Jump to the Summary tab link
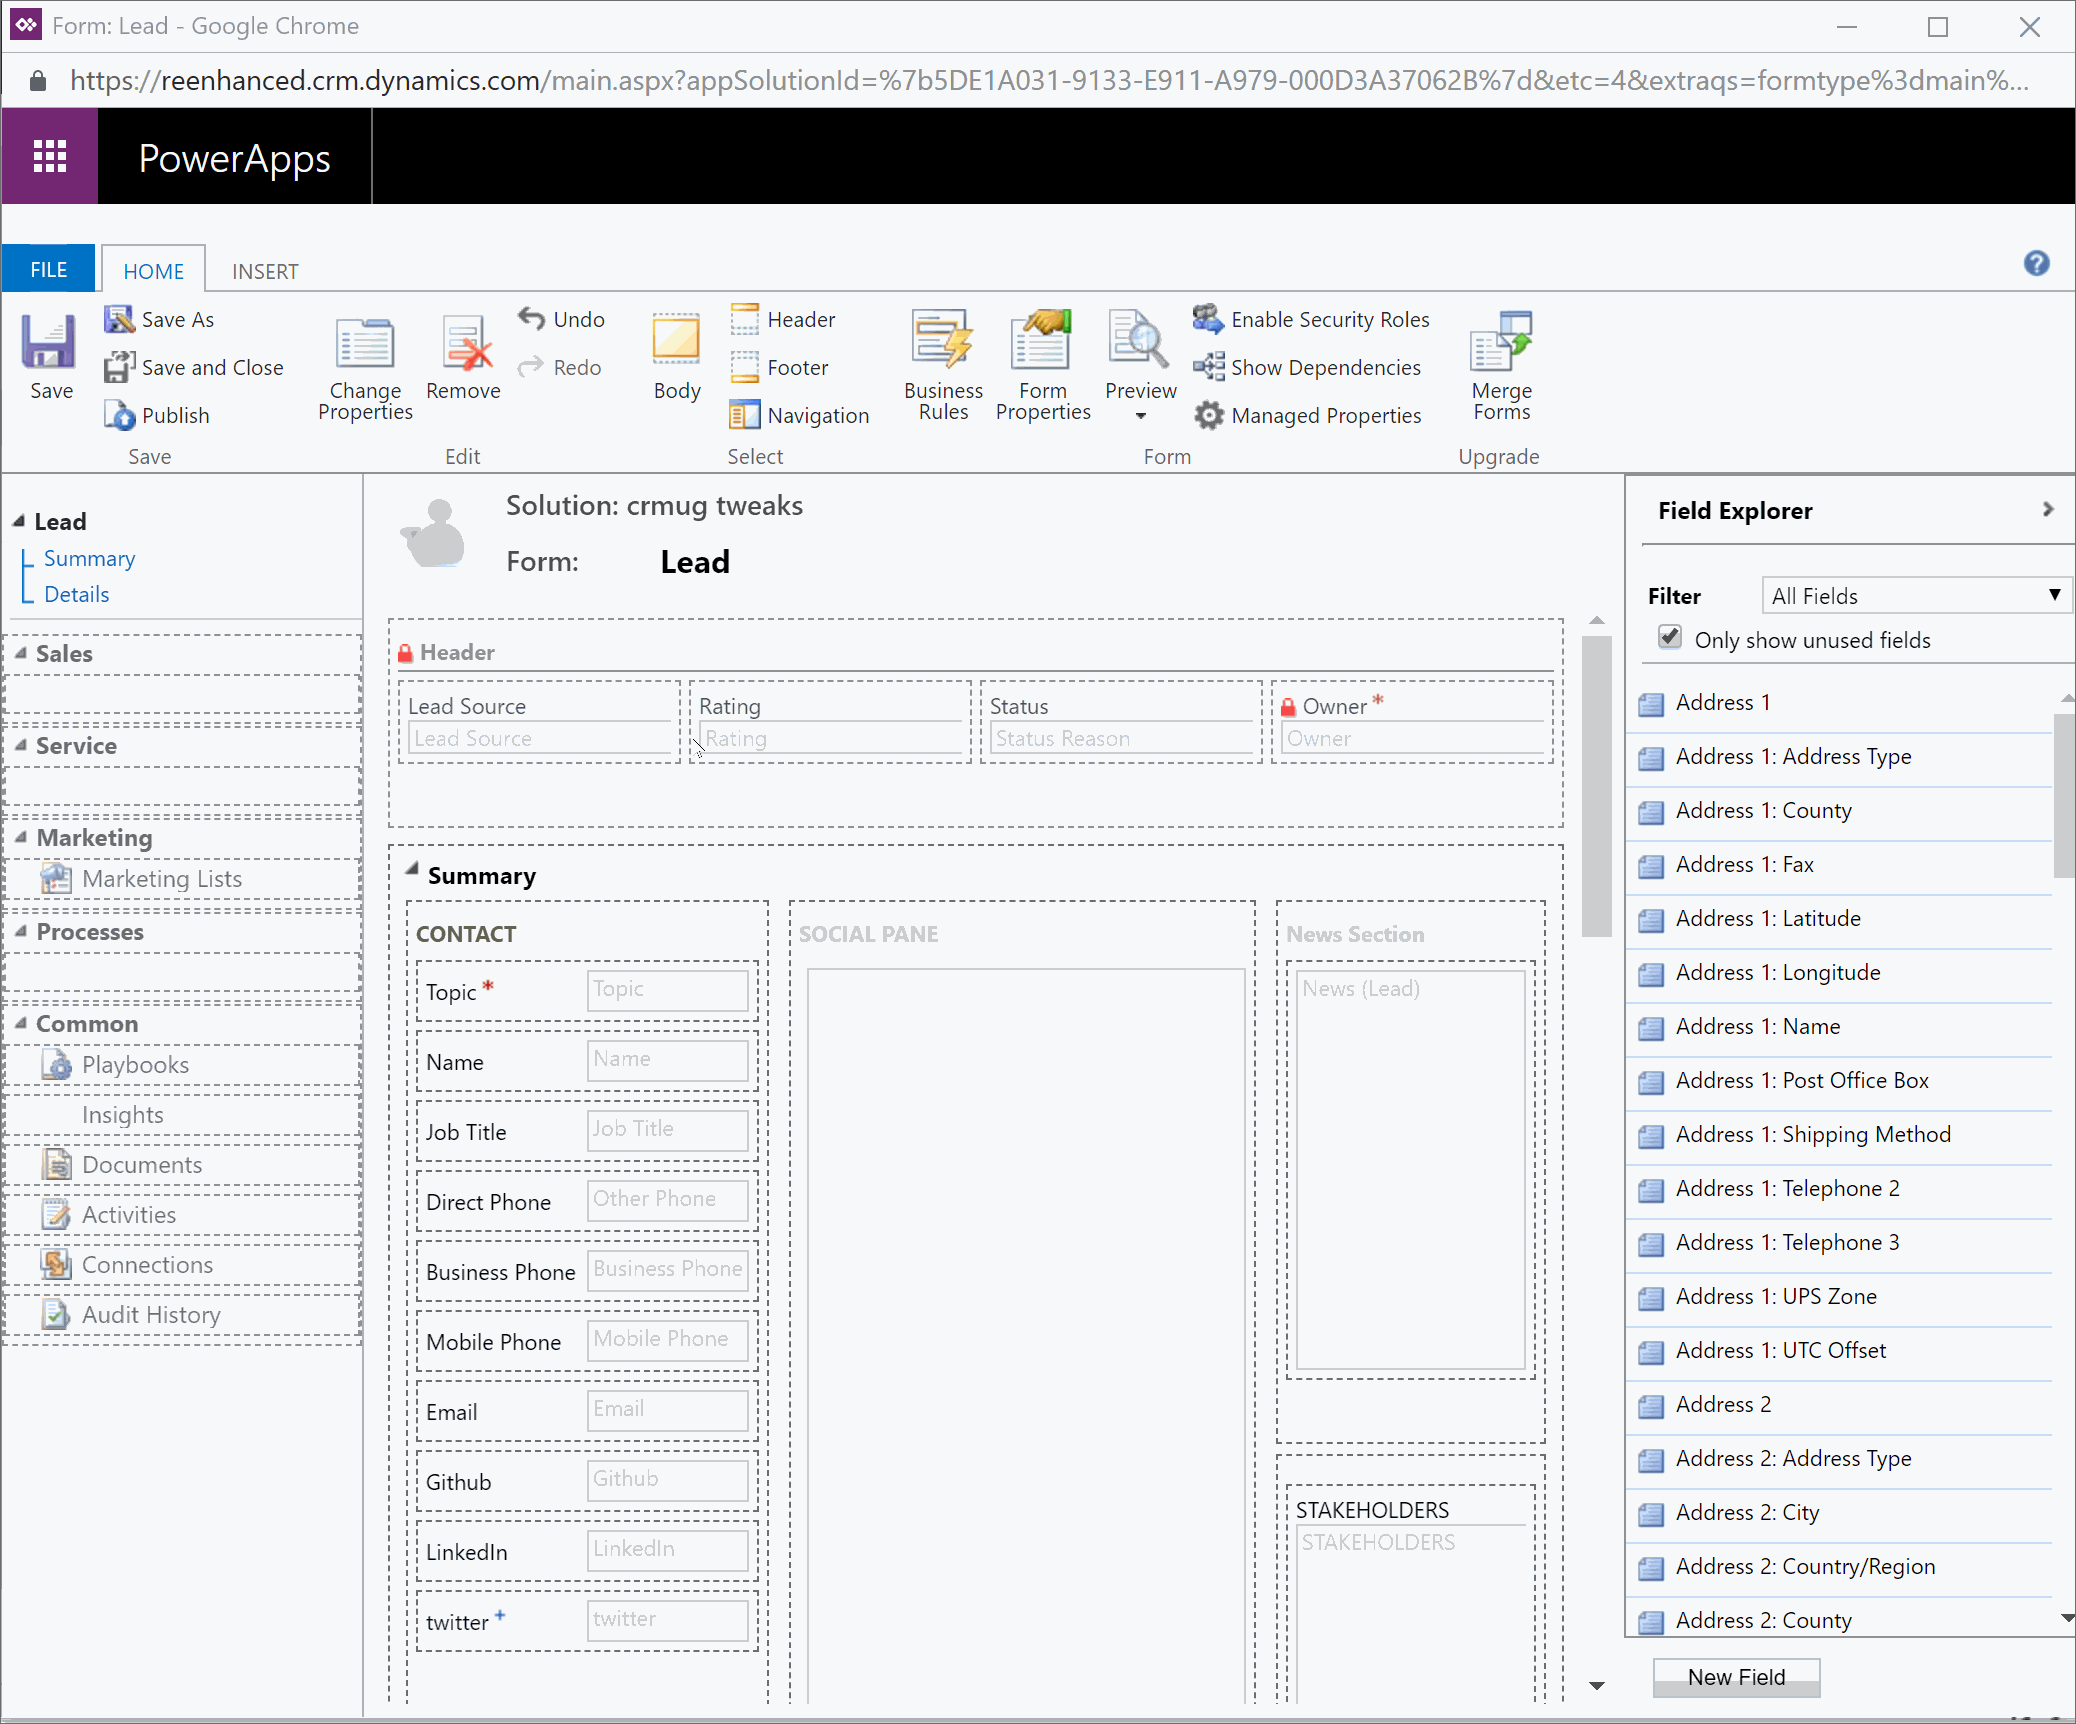The image size is (2076, 1724). pyautogui.click(x=89, y=558)
